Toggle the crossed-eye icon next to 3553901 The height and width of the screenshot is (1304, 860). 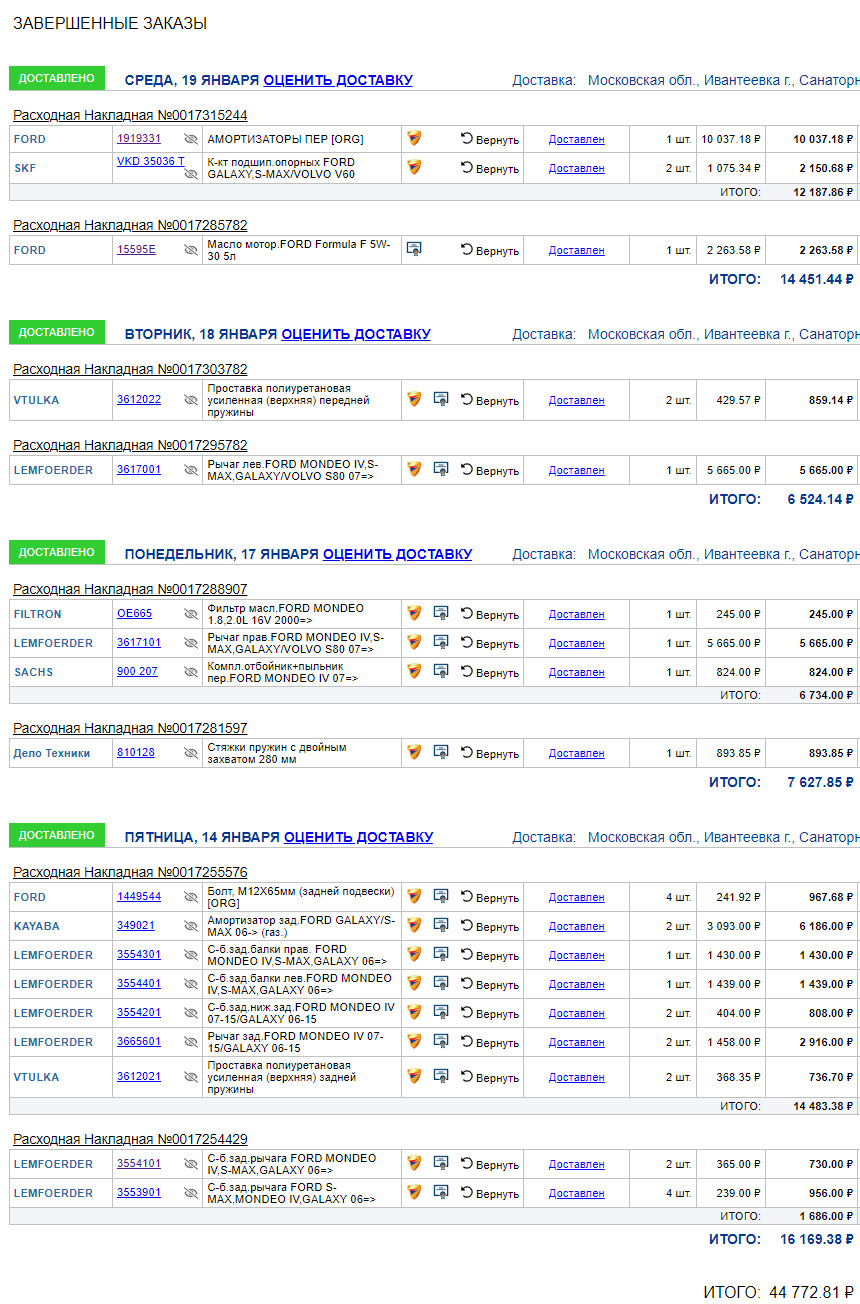coord(191,1193)
